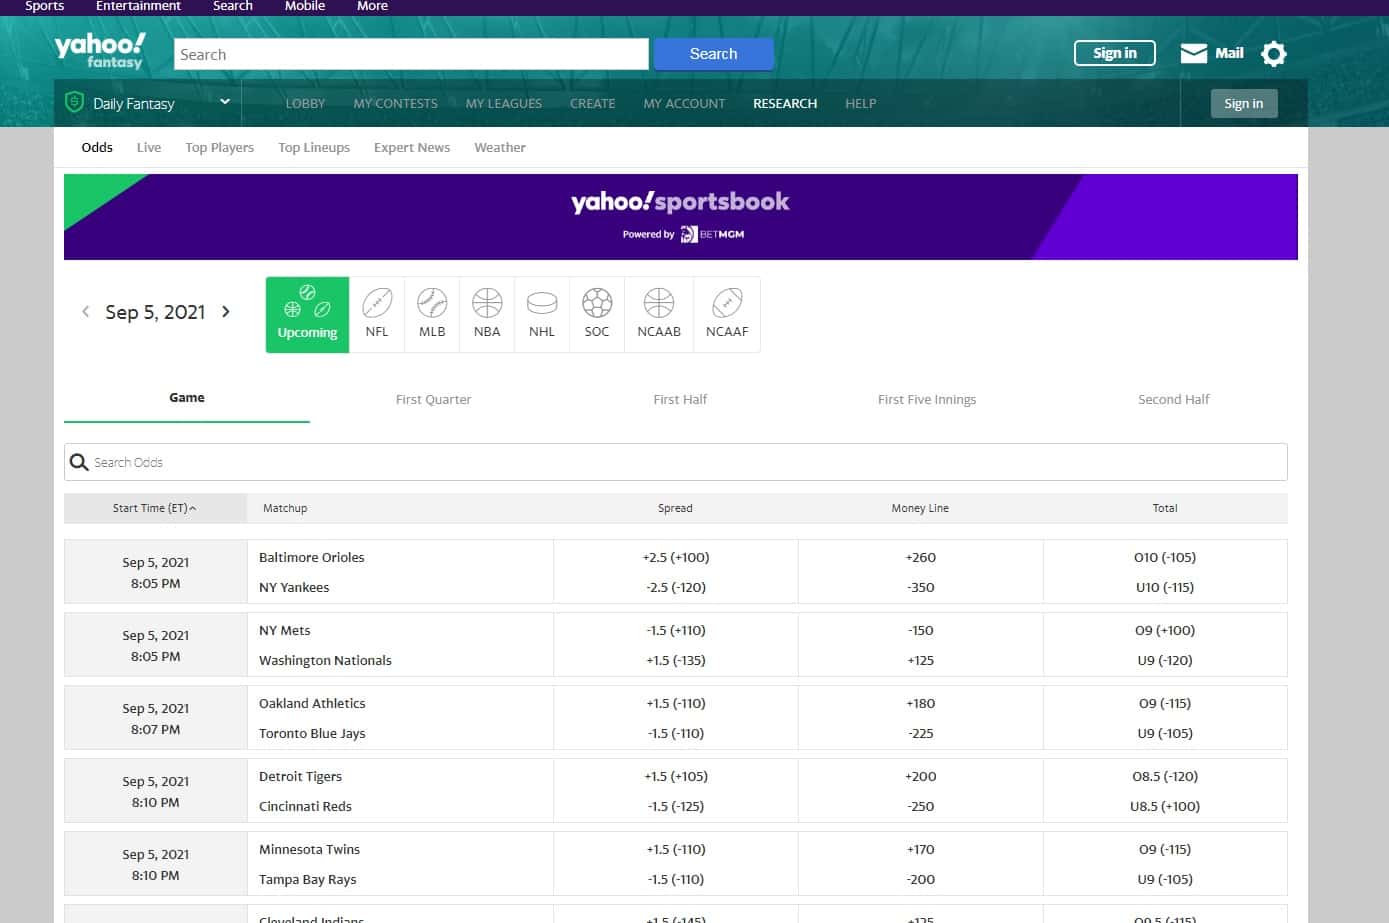Sort by Start Time (ET) column
The height and width of the screenshot is (923, 1389).
(x=155, y=508)
